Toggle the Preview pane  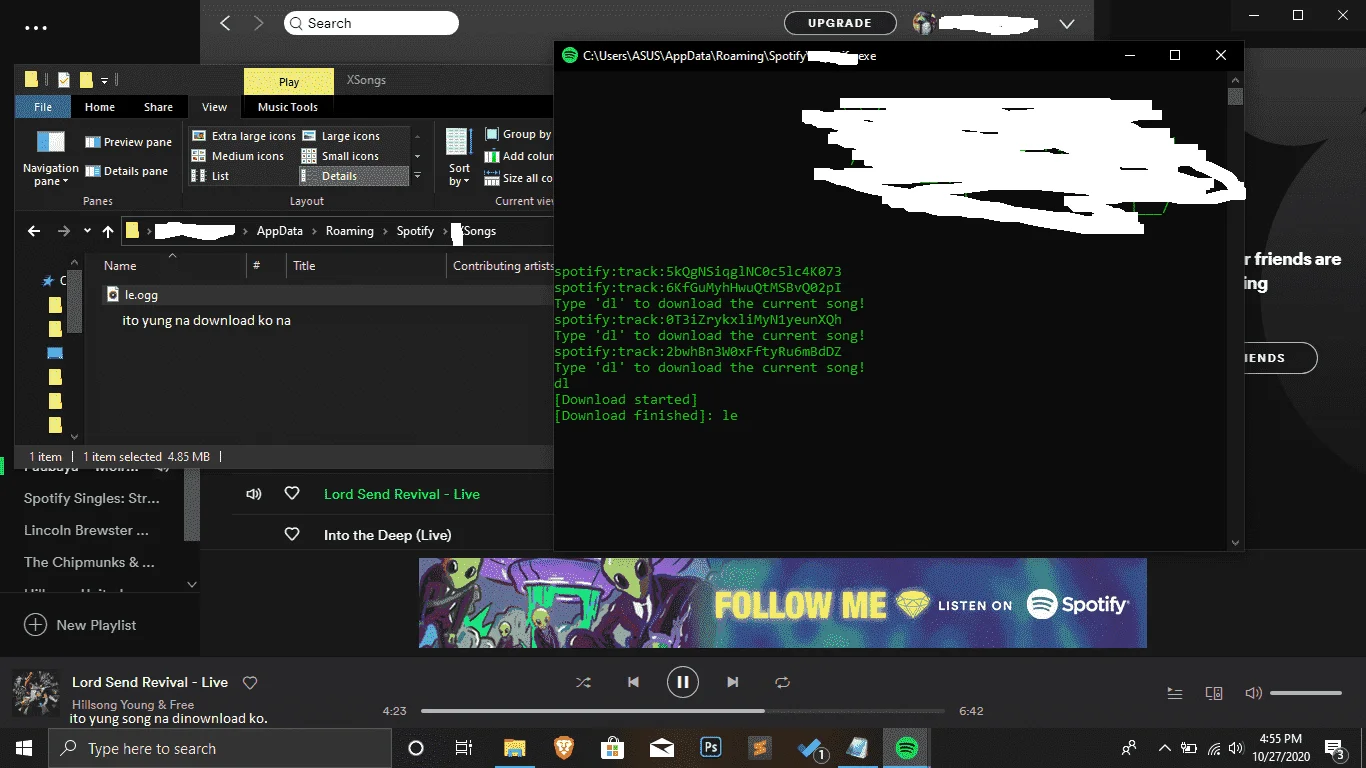click(129, 142)
